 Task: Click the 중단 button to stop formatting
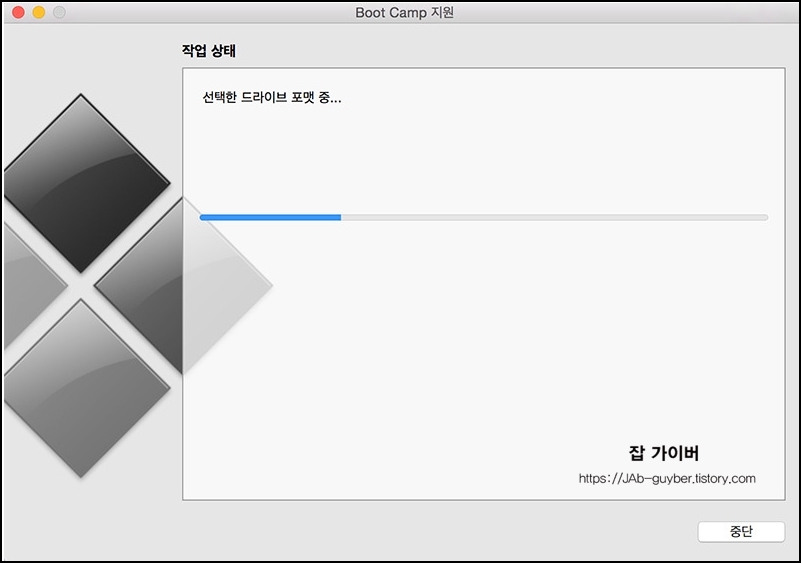click(x=741, y=531)
